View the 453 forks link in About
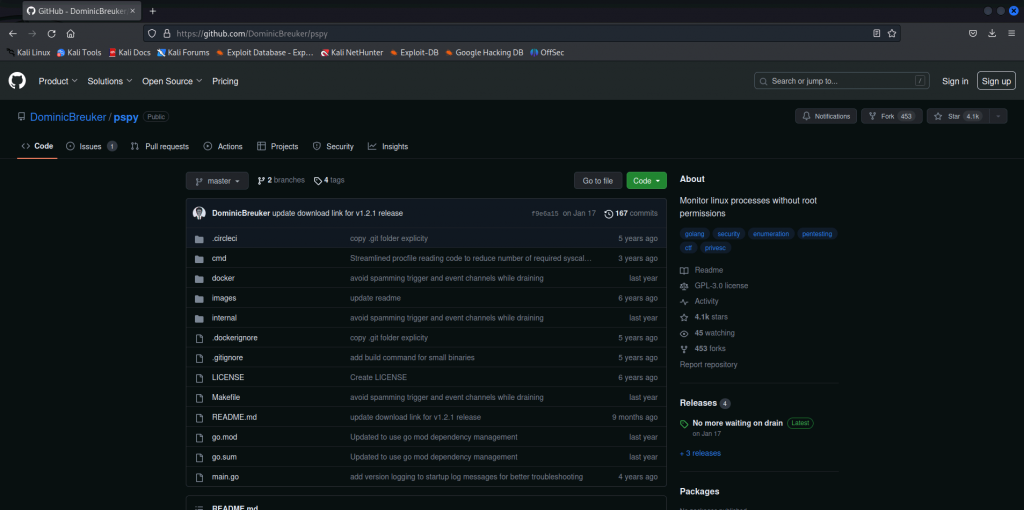Screen dimensions: 1024x510 tap(710, 349)
